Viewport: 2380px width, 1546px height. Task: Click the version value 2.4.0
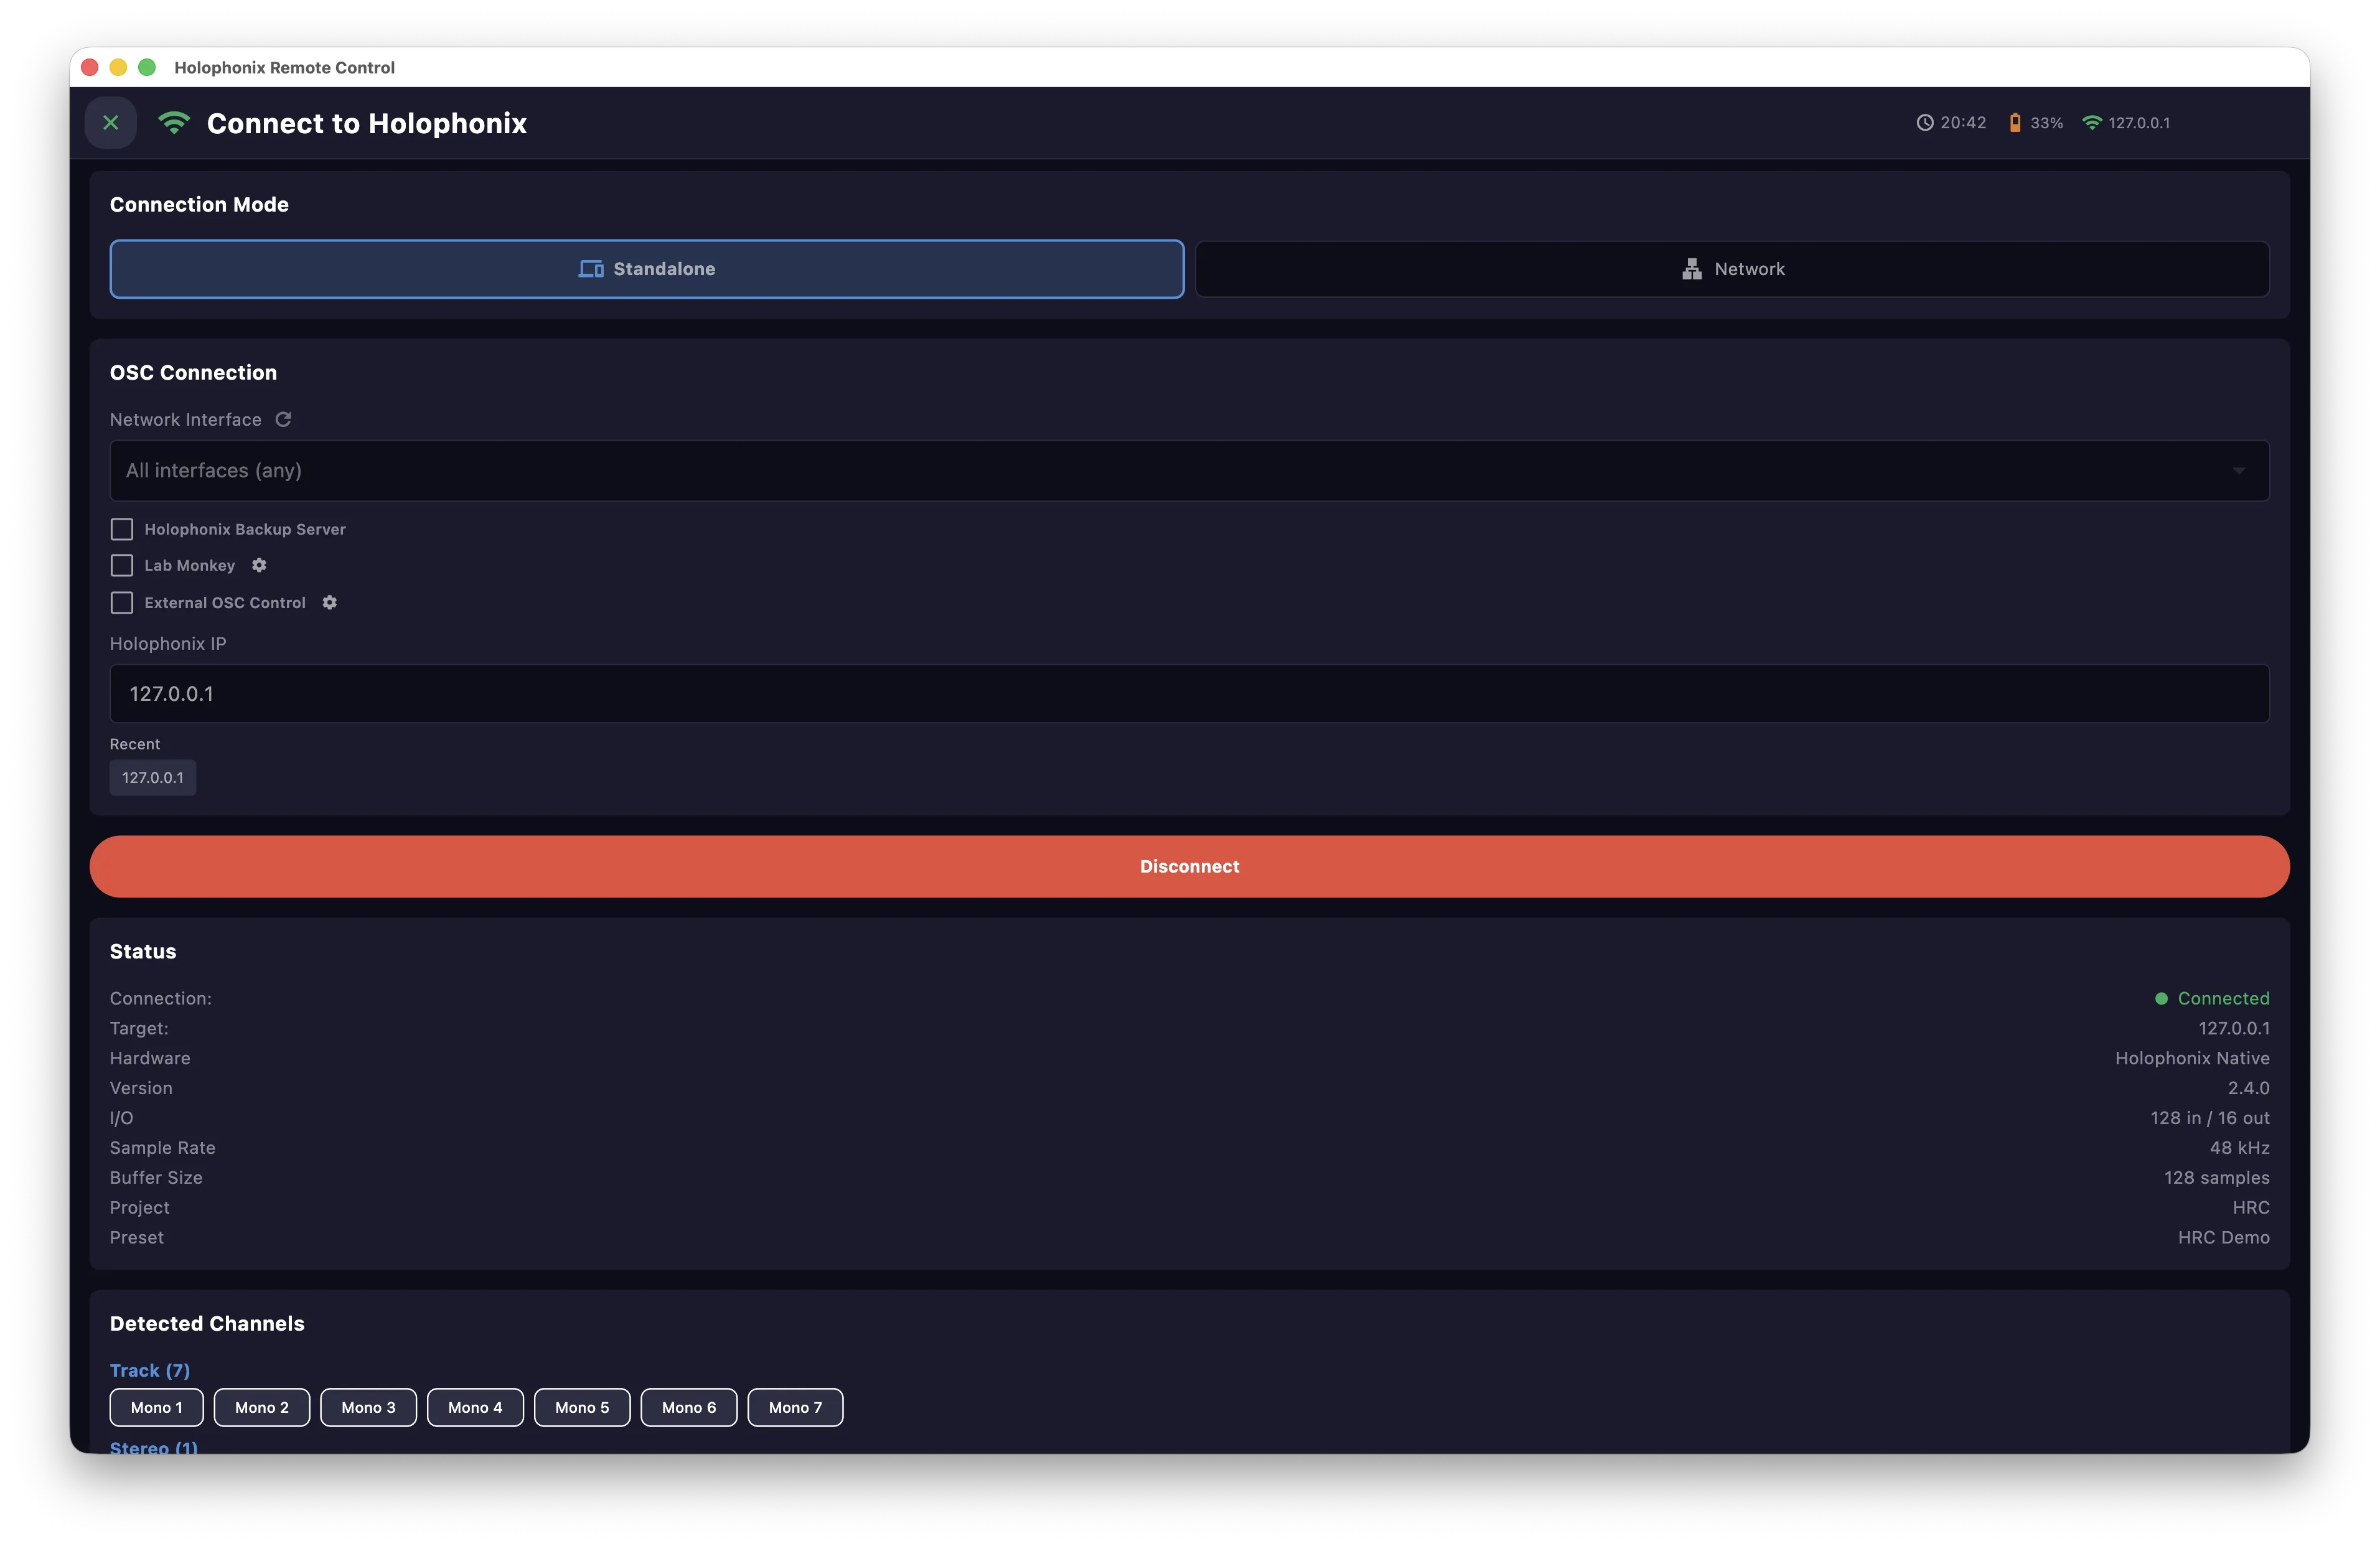[2248, 1088]
